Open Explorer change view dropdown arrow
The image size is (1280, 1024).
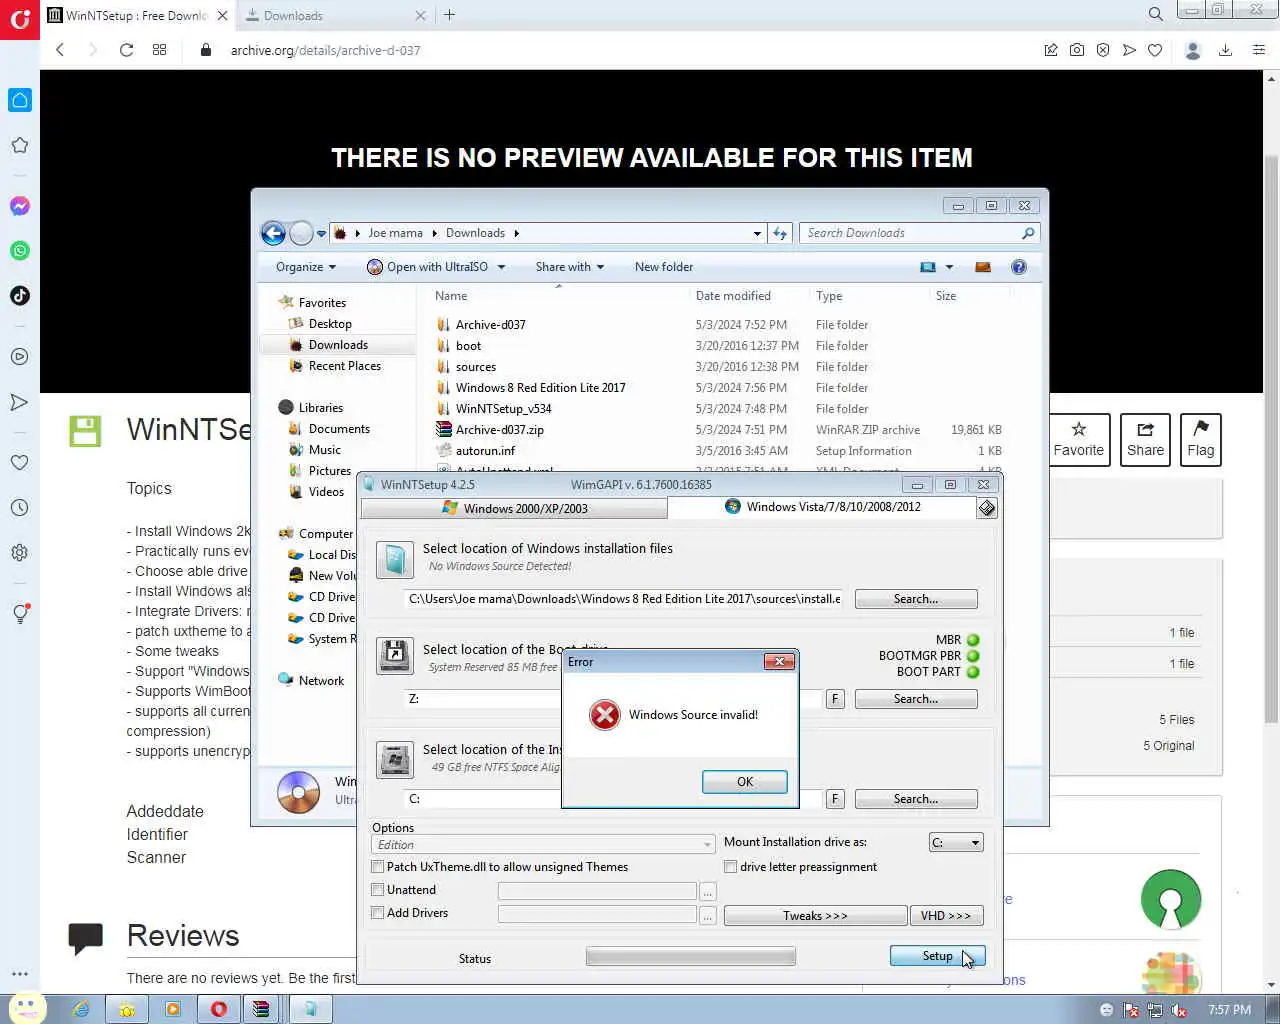click(949, 267)
